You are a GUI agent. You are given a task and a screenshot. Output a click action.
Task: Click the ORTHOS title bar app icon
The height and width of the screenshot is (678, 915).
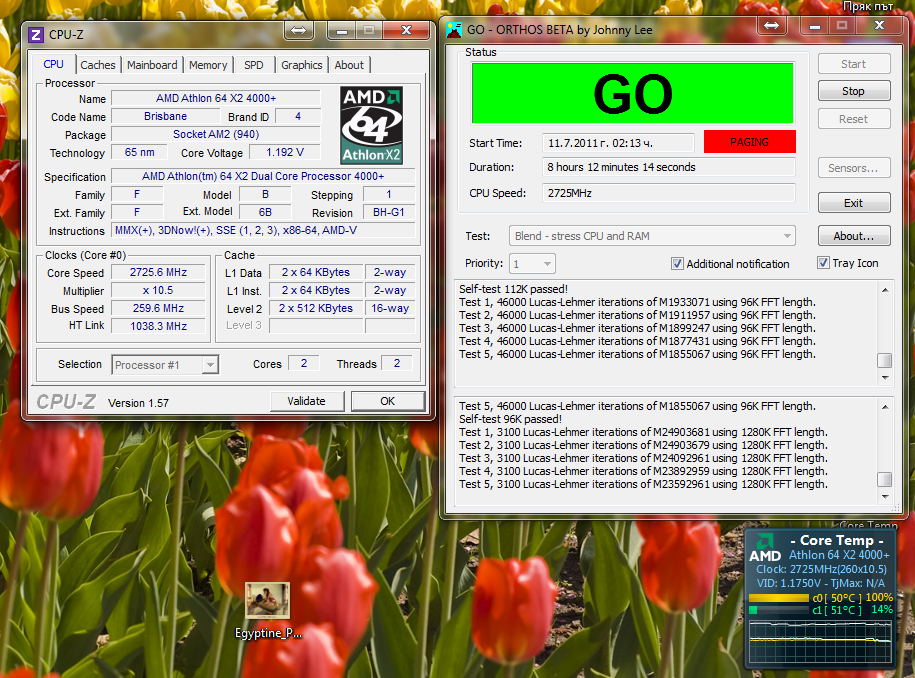[454, 29]
